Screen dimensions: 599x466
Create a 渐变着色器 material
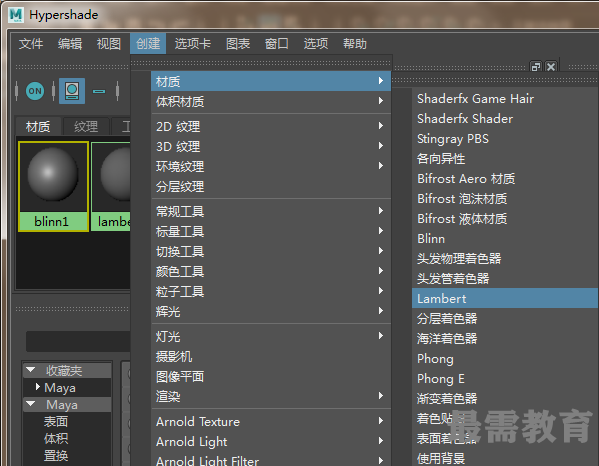click(505, 399)
